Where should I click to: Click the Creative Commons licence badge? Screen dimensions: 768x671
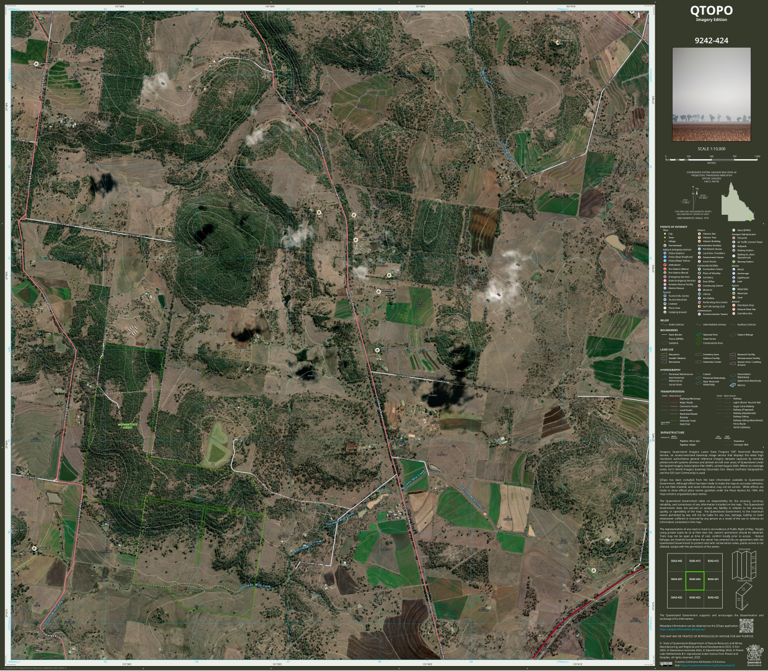665,664
